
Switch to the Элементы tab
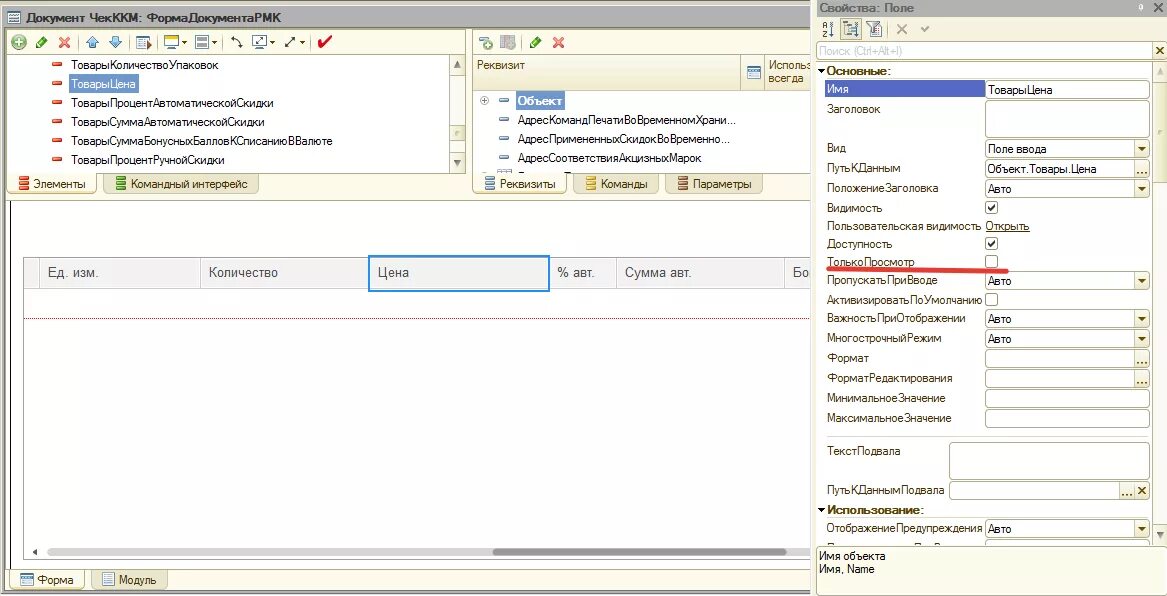point(52,184)
